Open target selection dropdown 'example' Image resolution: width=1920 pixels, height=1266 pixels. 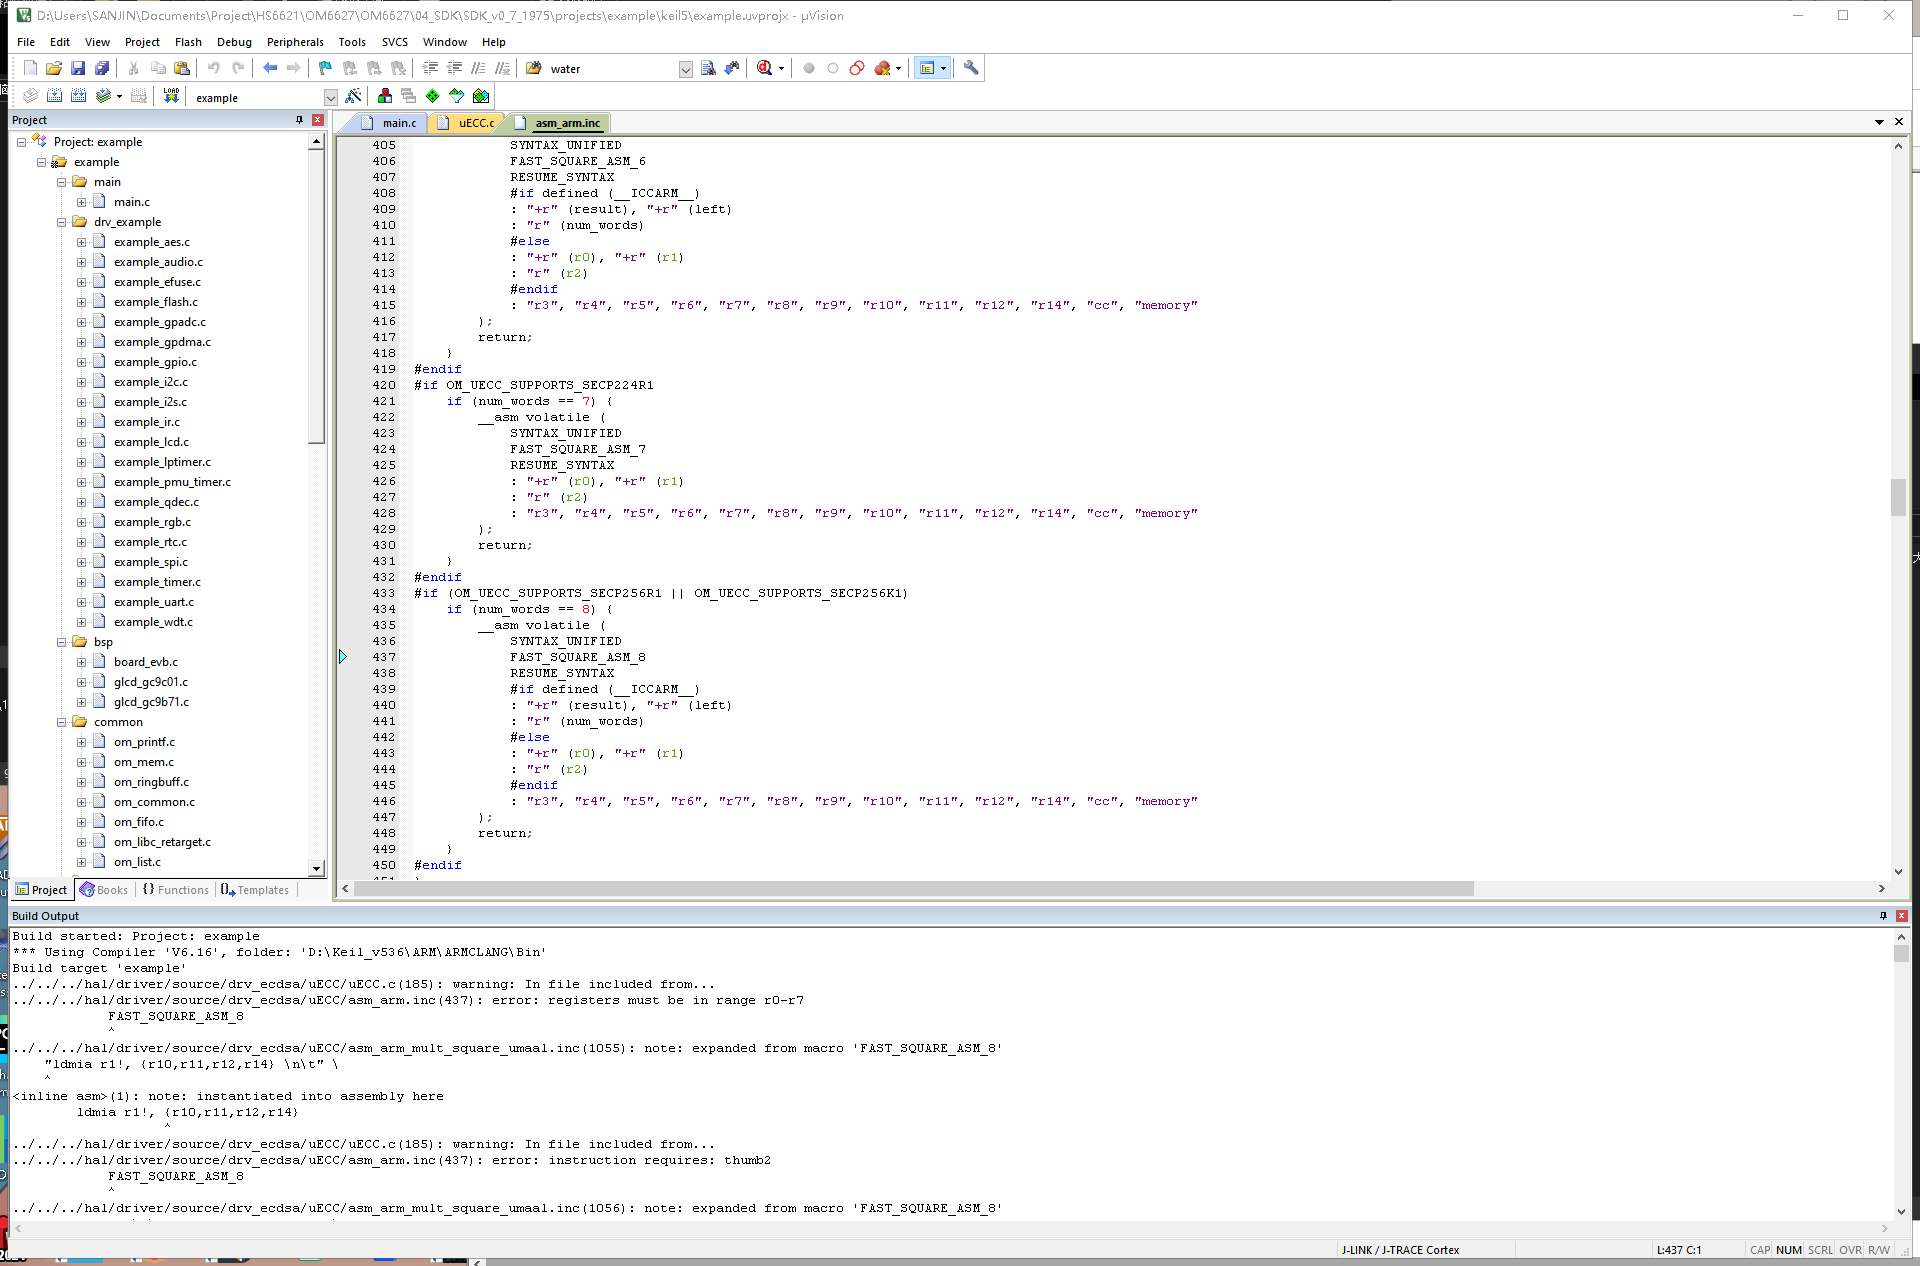coord(330,98)
